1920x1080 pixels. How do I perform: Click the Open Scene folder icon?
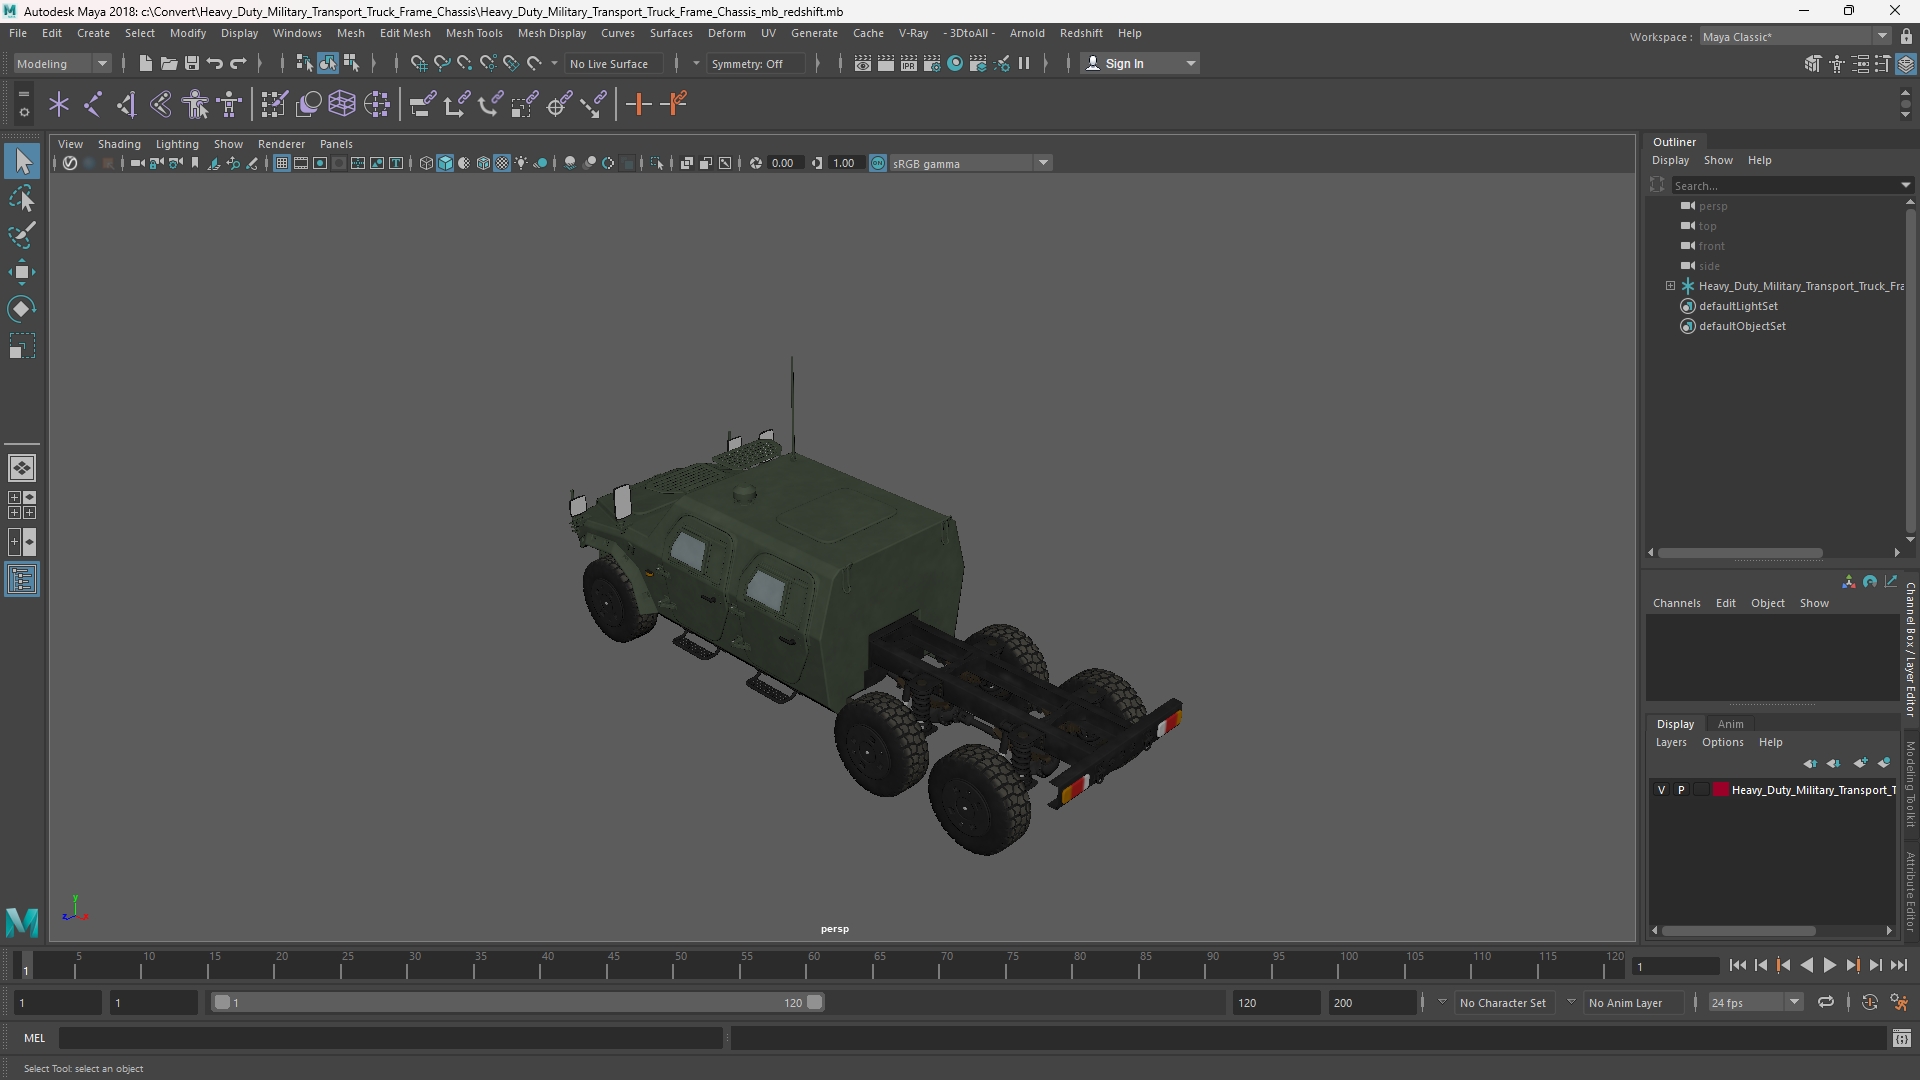pyautogui.click(x=169, y=63)
